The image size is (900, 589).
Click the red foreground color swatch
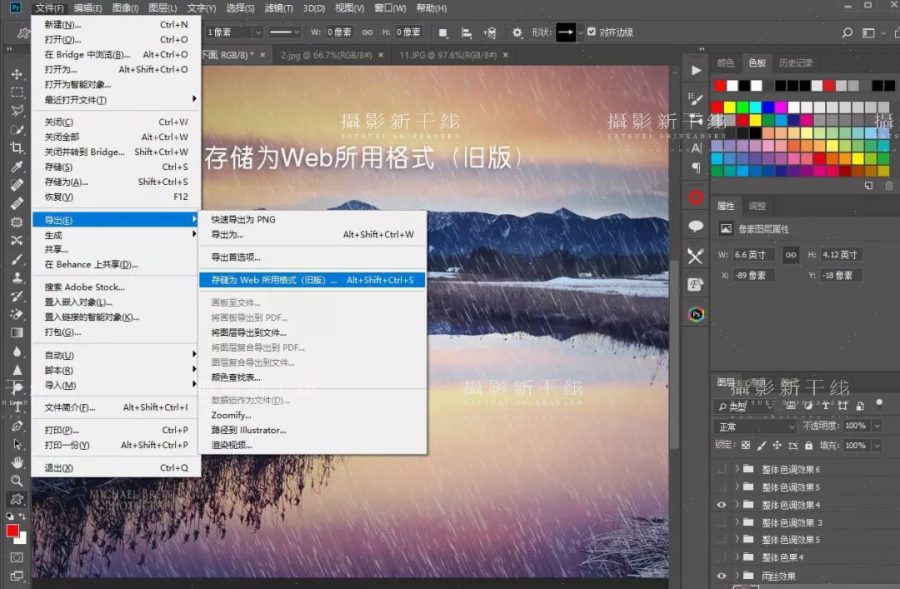click(x=12, y=531)
